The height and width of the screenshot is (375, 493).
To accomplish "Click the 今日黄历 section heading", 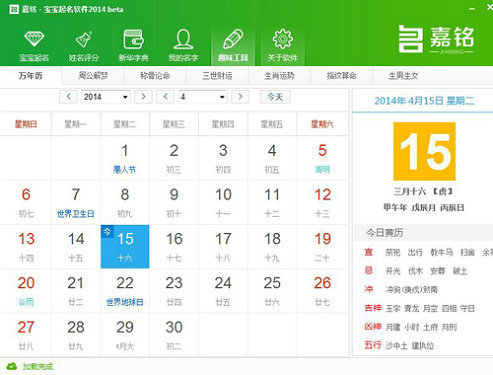I will coord(385,232).
